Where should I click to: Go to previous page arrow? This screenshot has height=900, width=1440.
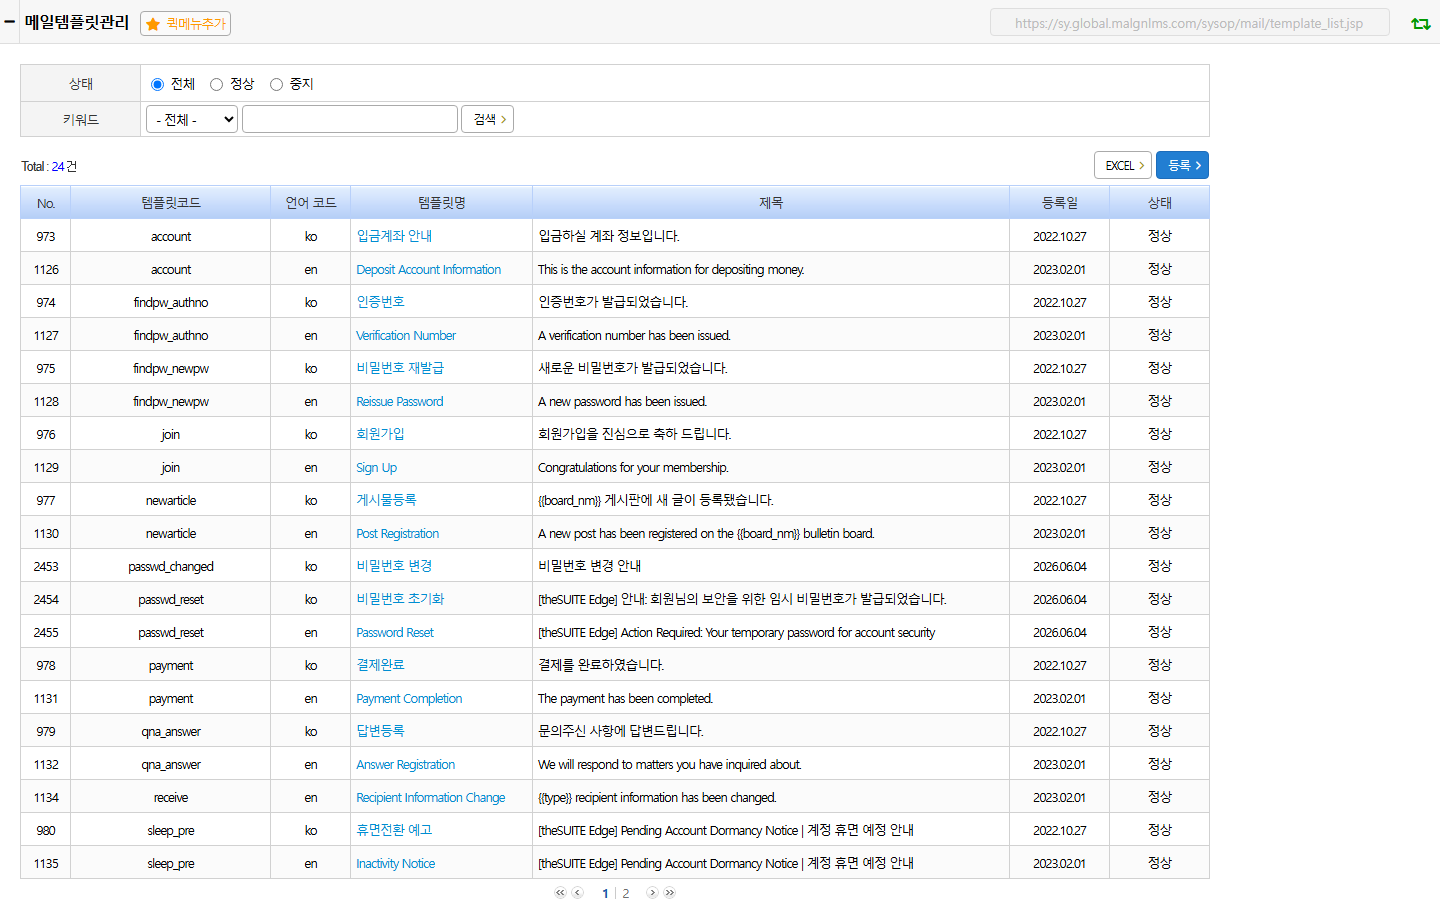[577, 893]
